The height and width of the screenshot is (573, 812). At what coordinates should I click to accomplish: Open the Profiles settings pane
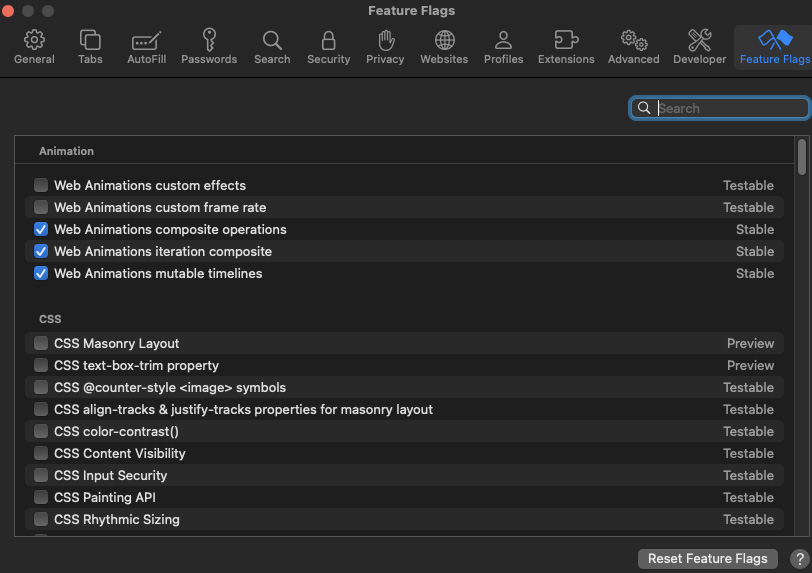(x=503, y=47)
